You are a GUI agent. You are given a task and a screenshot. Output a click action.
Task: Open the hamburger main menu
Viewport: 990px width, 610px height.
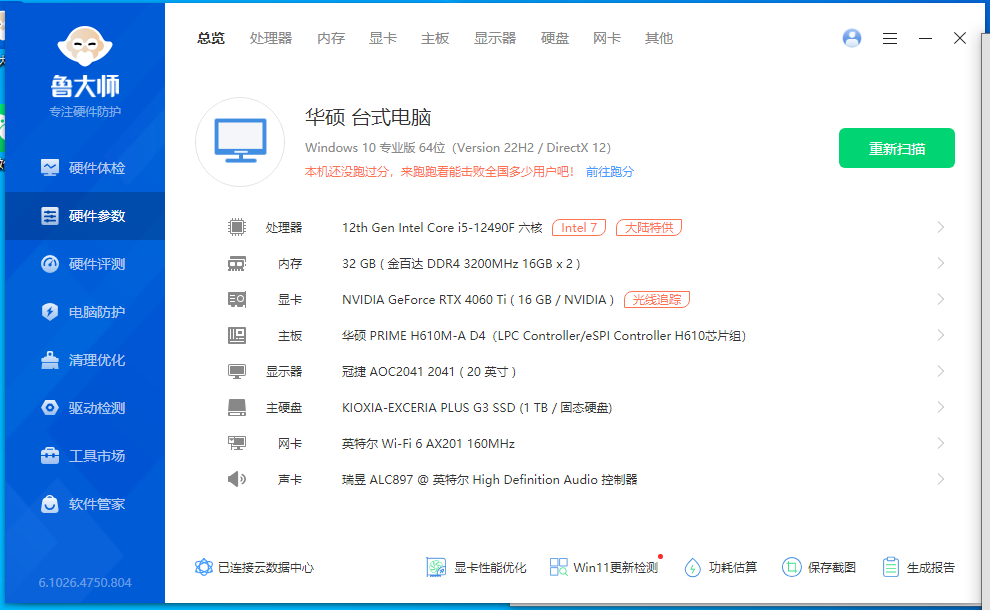pyautogui.click(x=890, y=39)
